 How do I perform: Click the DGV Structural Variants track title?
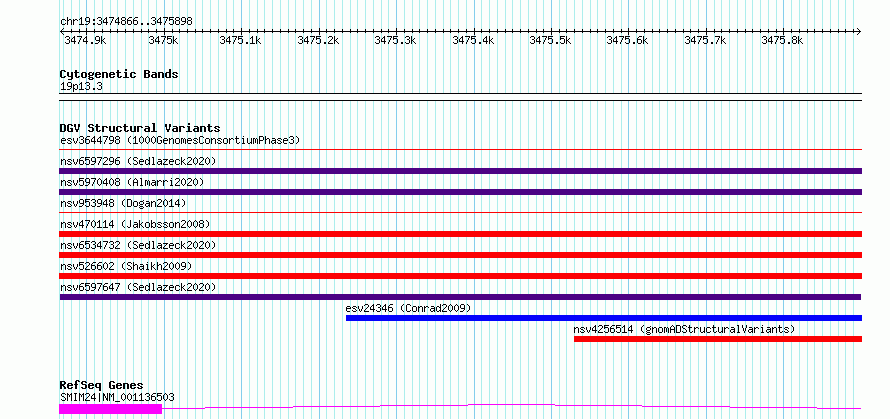(x=140, y=128)
